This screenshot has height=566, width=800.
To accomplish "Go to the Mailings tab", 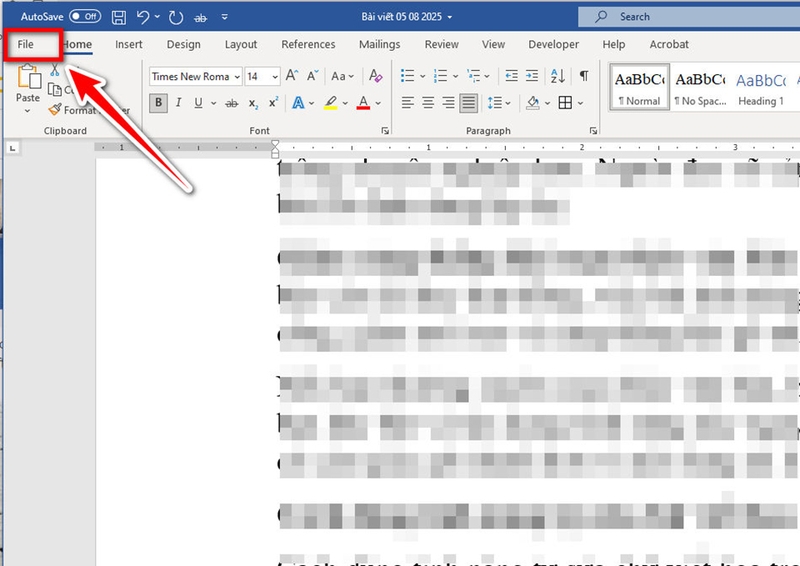I will tap(380, 44).
